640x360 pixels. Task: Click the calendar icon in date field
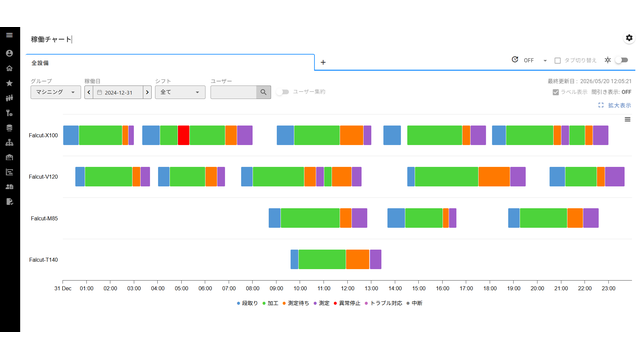[99, 93]
